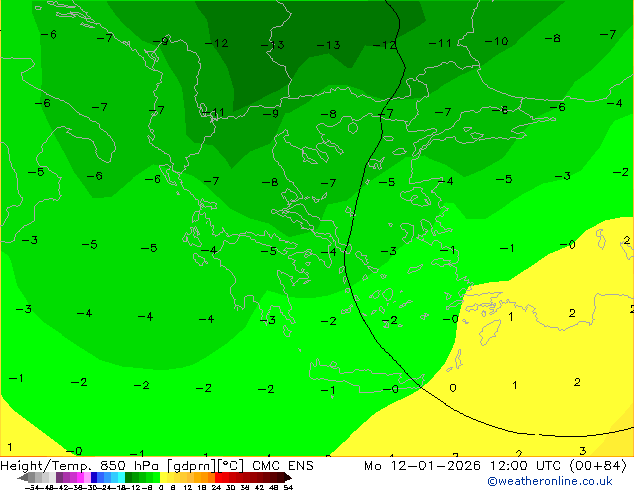This screenshot has width=634, height=490.
Task: Click the "-10" temperature value on the map
Action: point(496,41)
